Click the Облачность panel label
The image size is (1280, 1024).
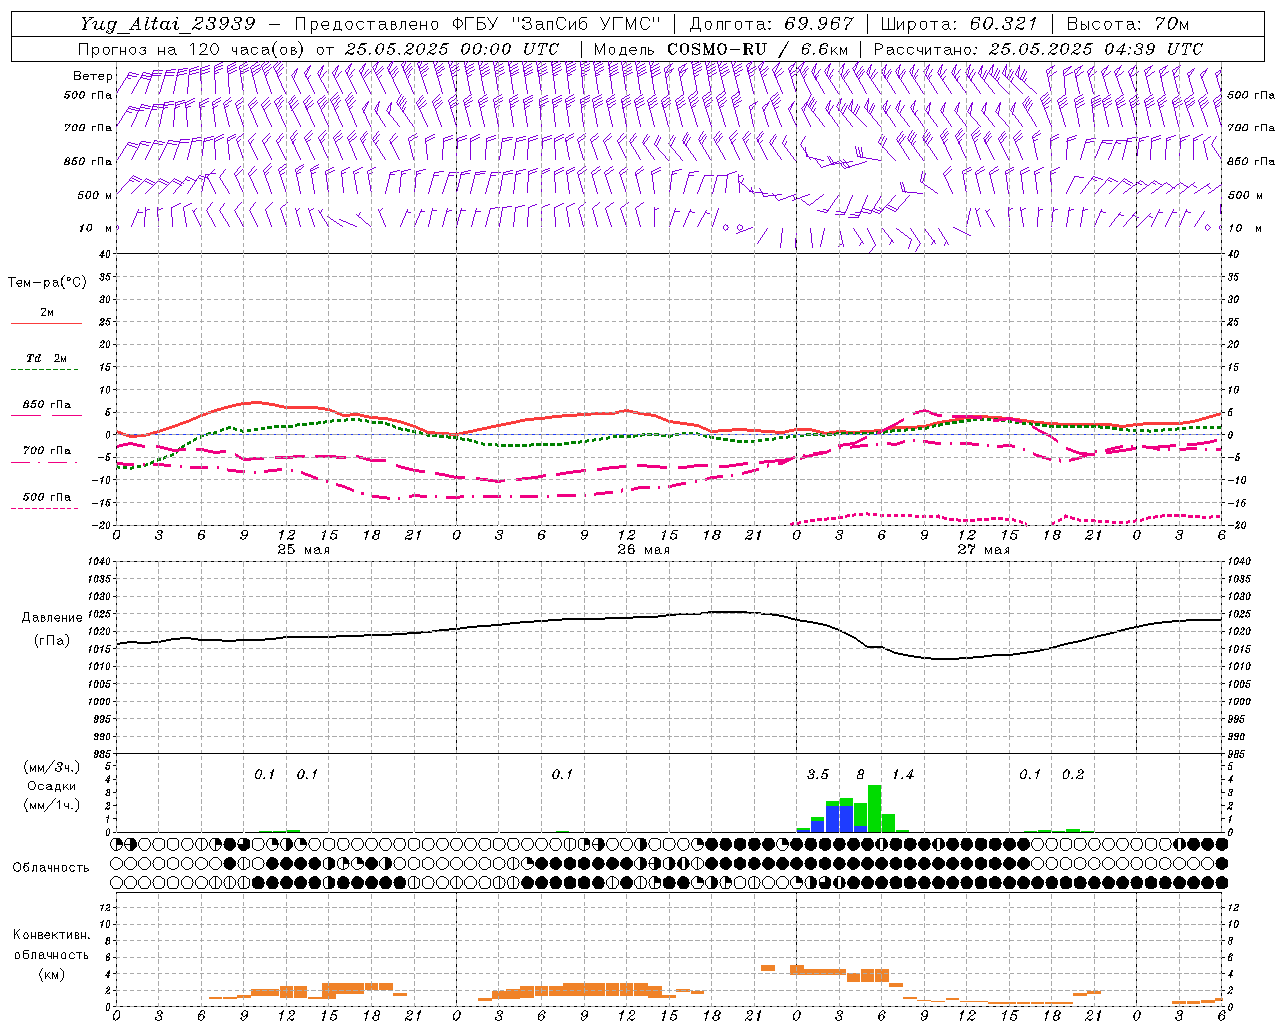(51, 868)
